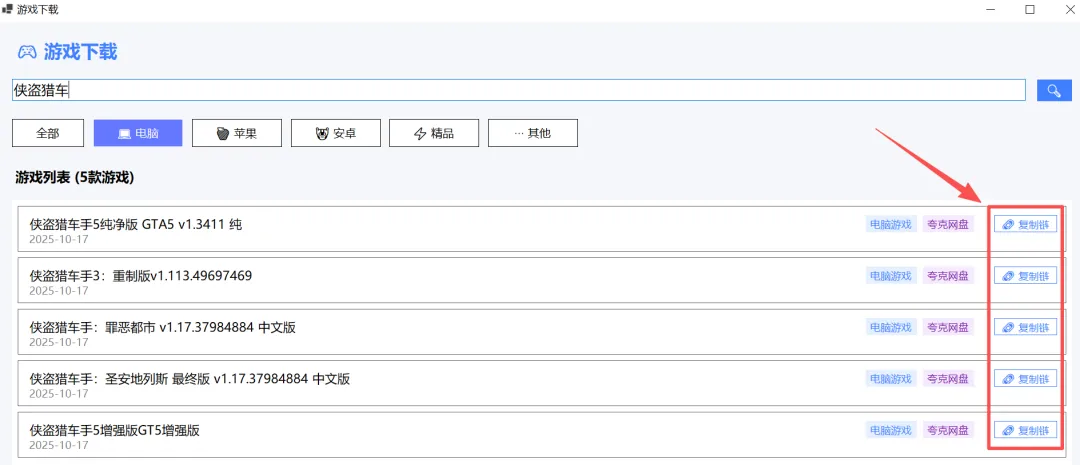Select the 其他 category filter

click(533, 134)
